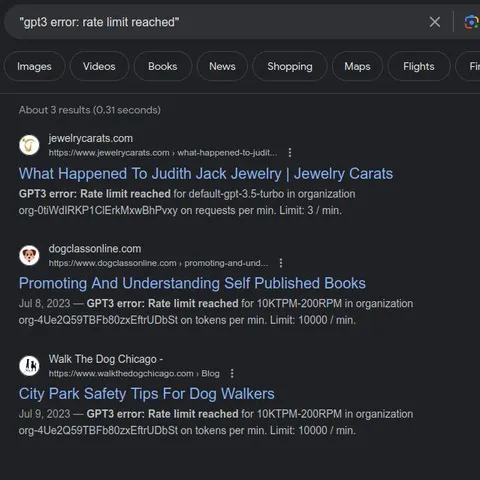
Task: Switch to the Flights filter
Action: tap(419, 66)
